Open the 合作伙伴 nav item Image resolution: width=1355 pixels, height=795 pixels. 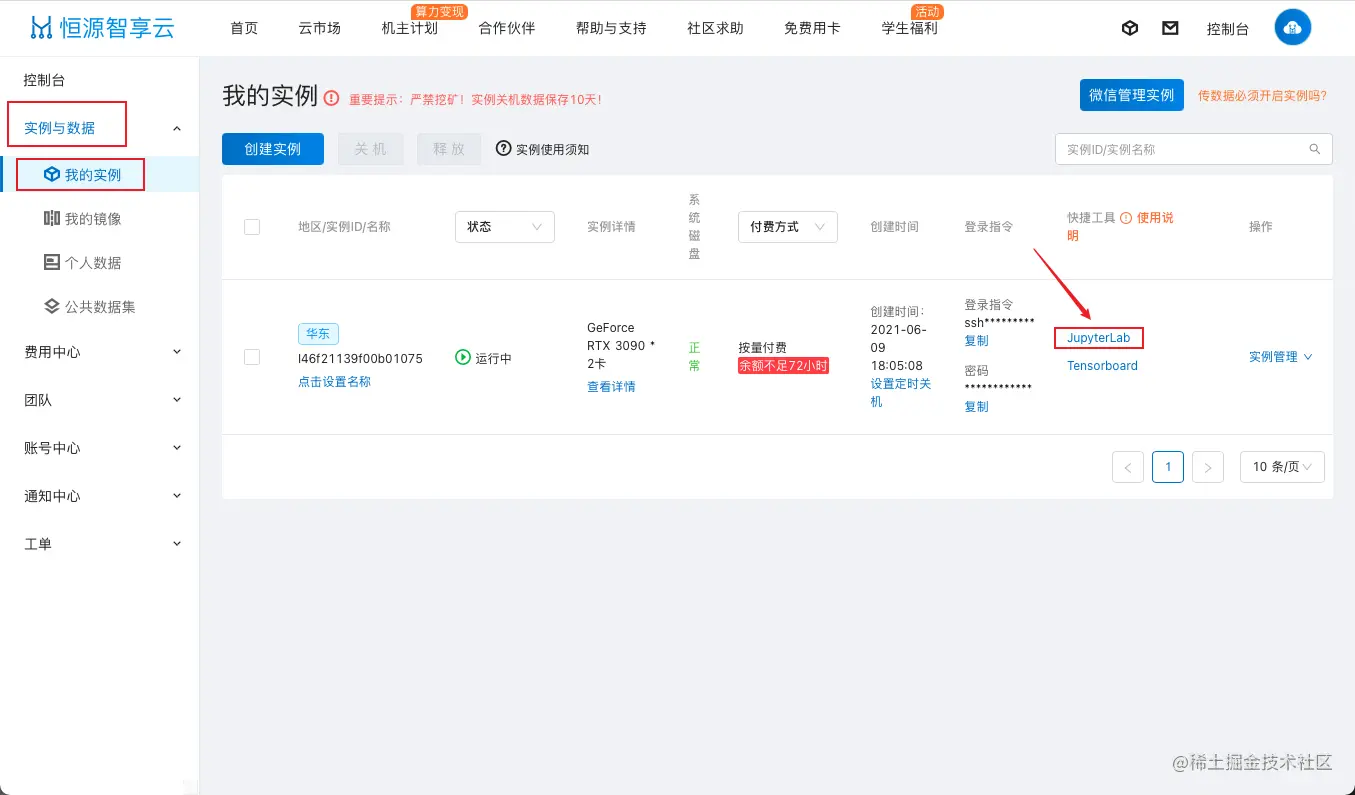(507, 28)
